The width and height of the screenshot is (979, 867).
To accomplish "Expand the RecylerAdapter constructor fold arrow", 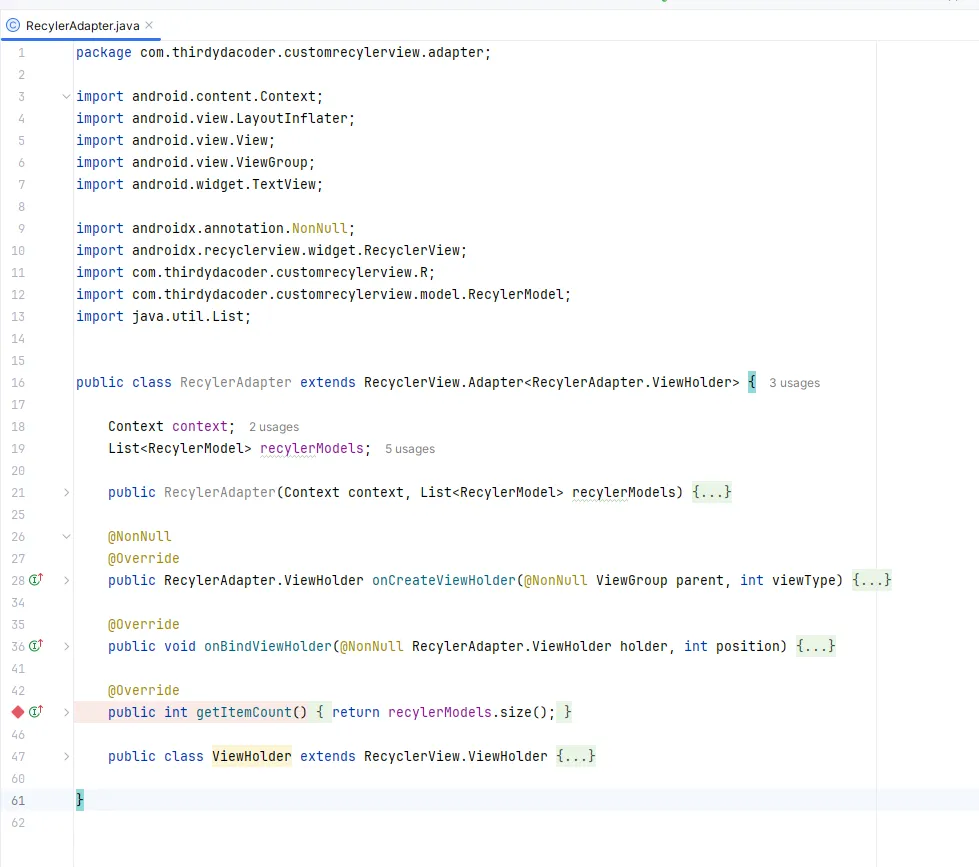I will tap(66, 492).
